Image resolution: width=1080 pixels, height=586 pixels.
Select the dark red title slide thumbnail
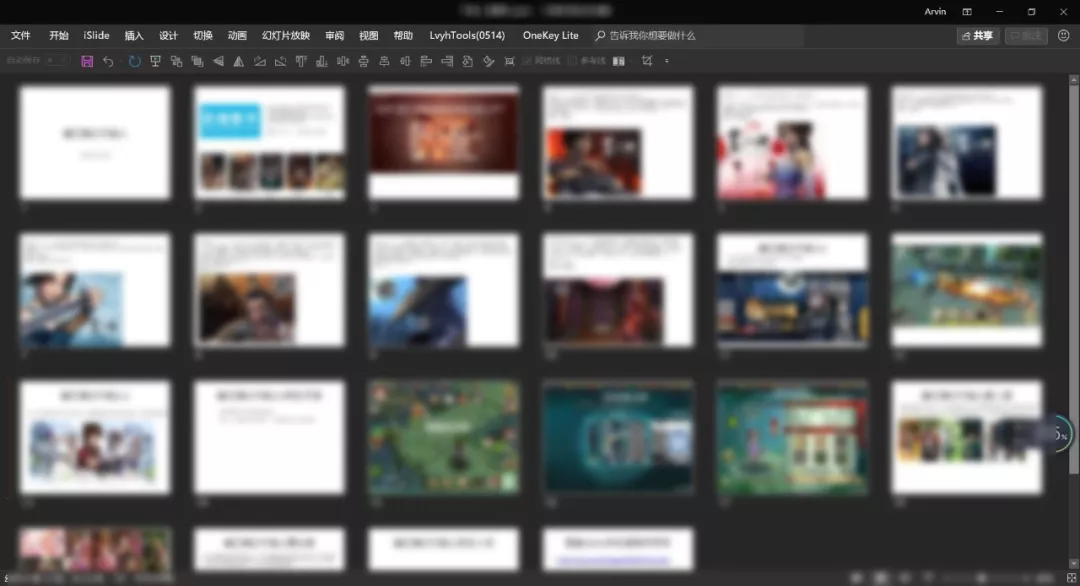(x=444, y=140)
